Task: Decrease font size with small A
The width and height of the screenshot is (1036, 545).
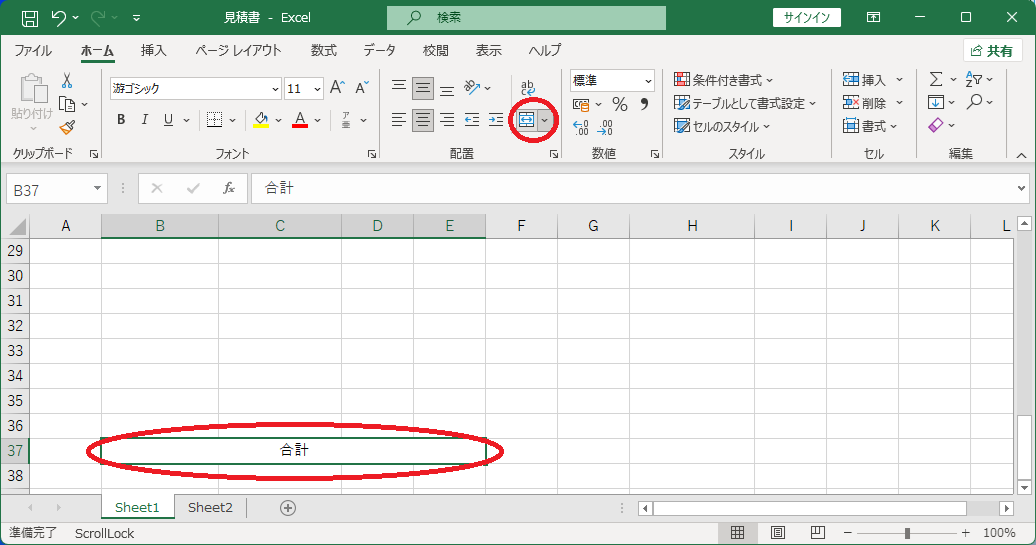Action: pos(361,88)
